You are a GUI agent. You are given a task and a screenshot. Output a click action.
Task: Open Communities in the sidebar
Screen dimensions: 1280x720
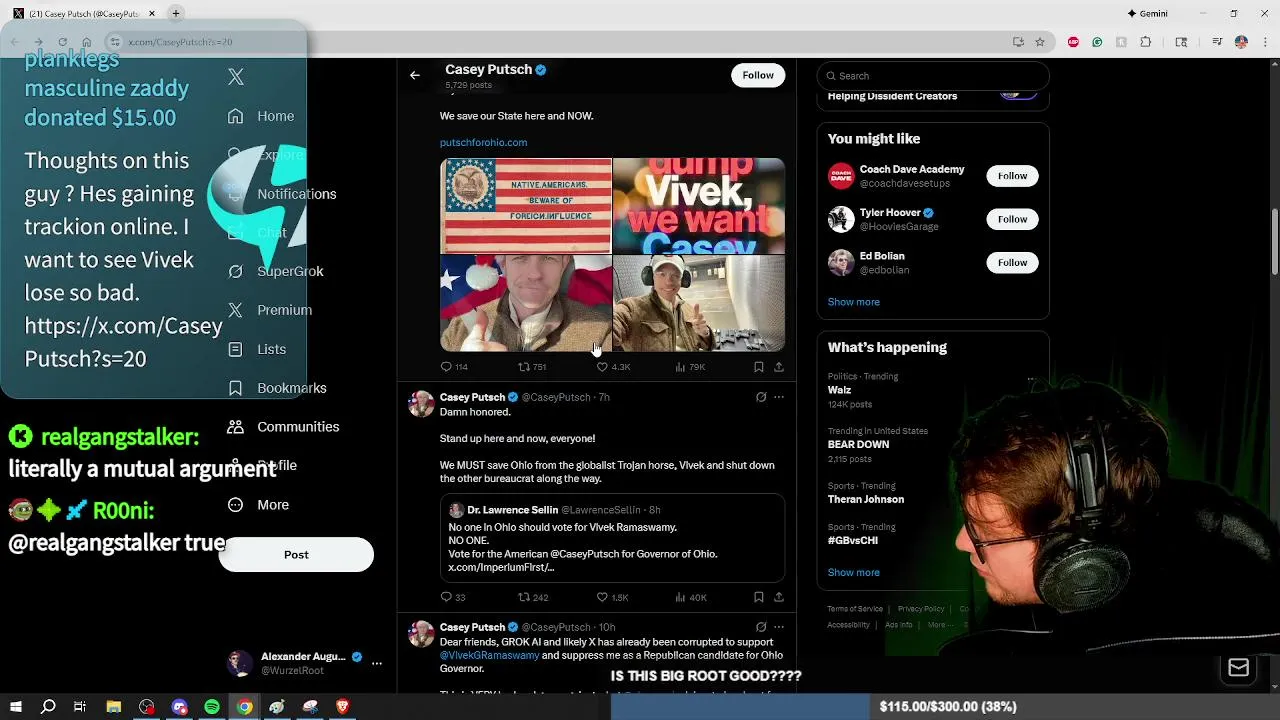click(x=284, y=427)
